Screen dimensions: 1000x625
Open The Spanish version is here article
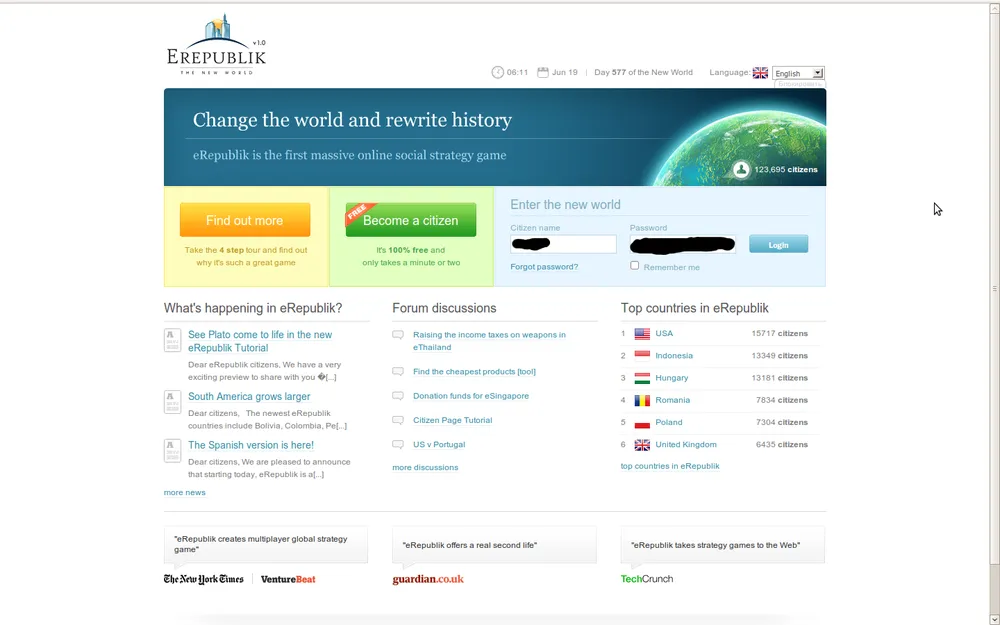coord(251,445)
